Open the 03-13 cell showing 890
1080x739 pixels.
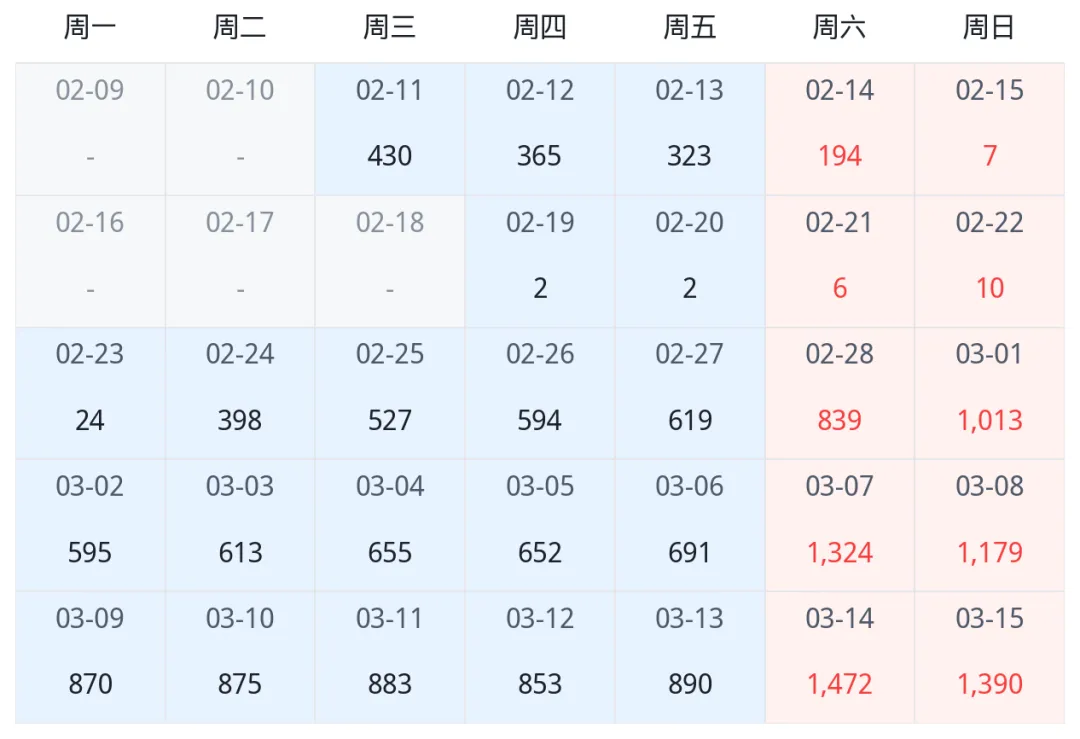point(690,657)
